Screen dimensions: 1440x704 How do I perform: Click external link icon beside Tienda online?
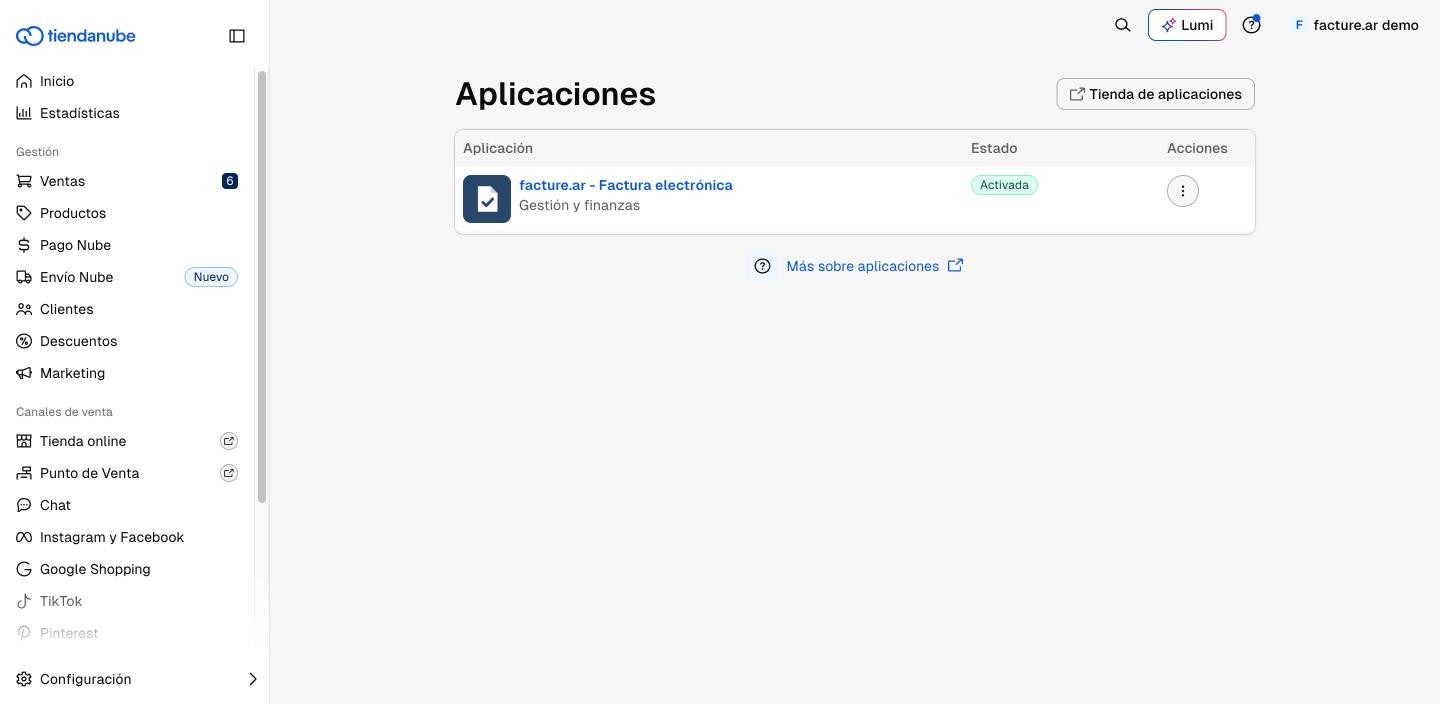point(229,441)
